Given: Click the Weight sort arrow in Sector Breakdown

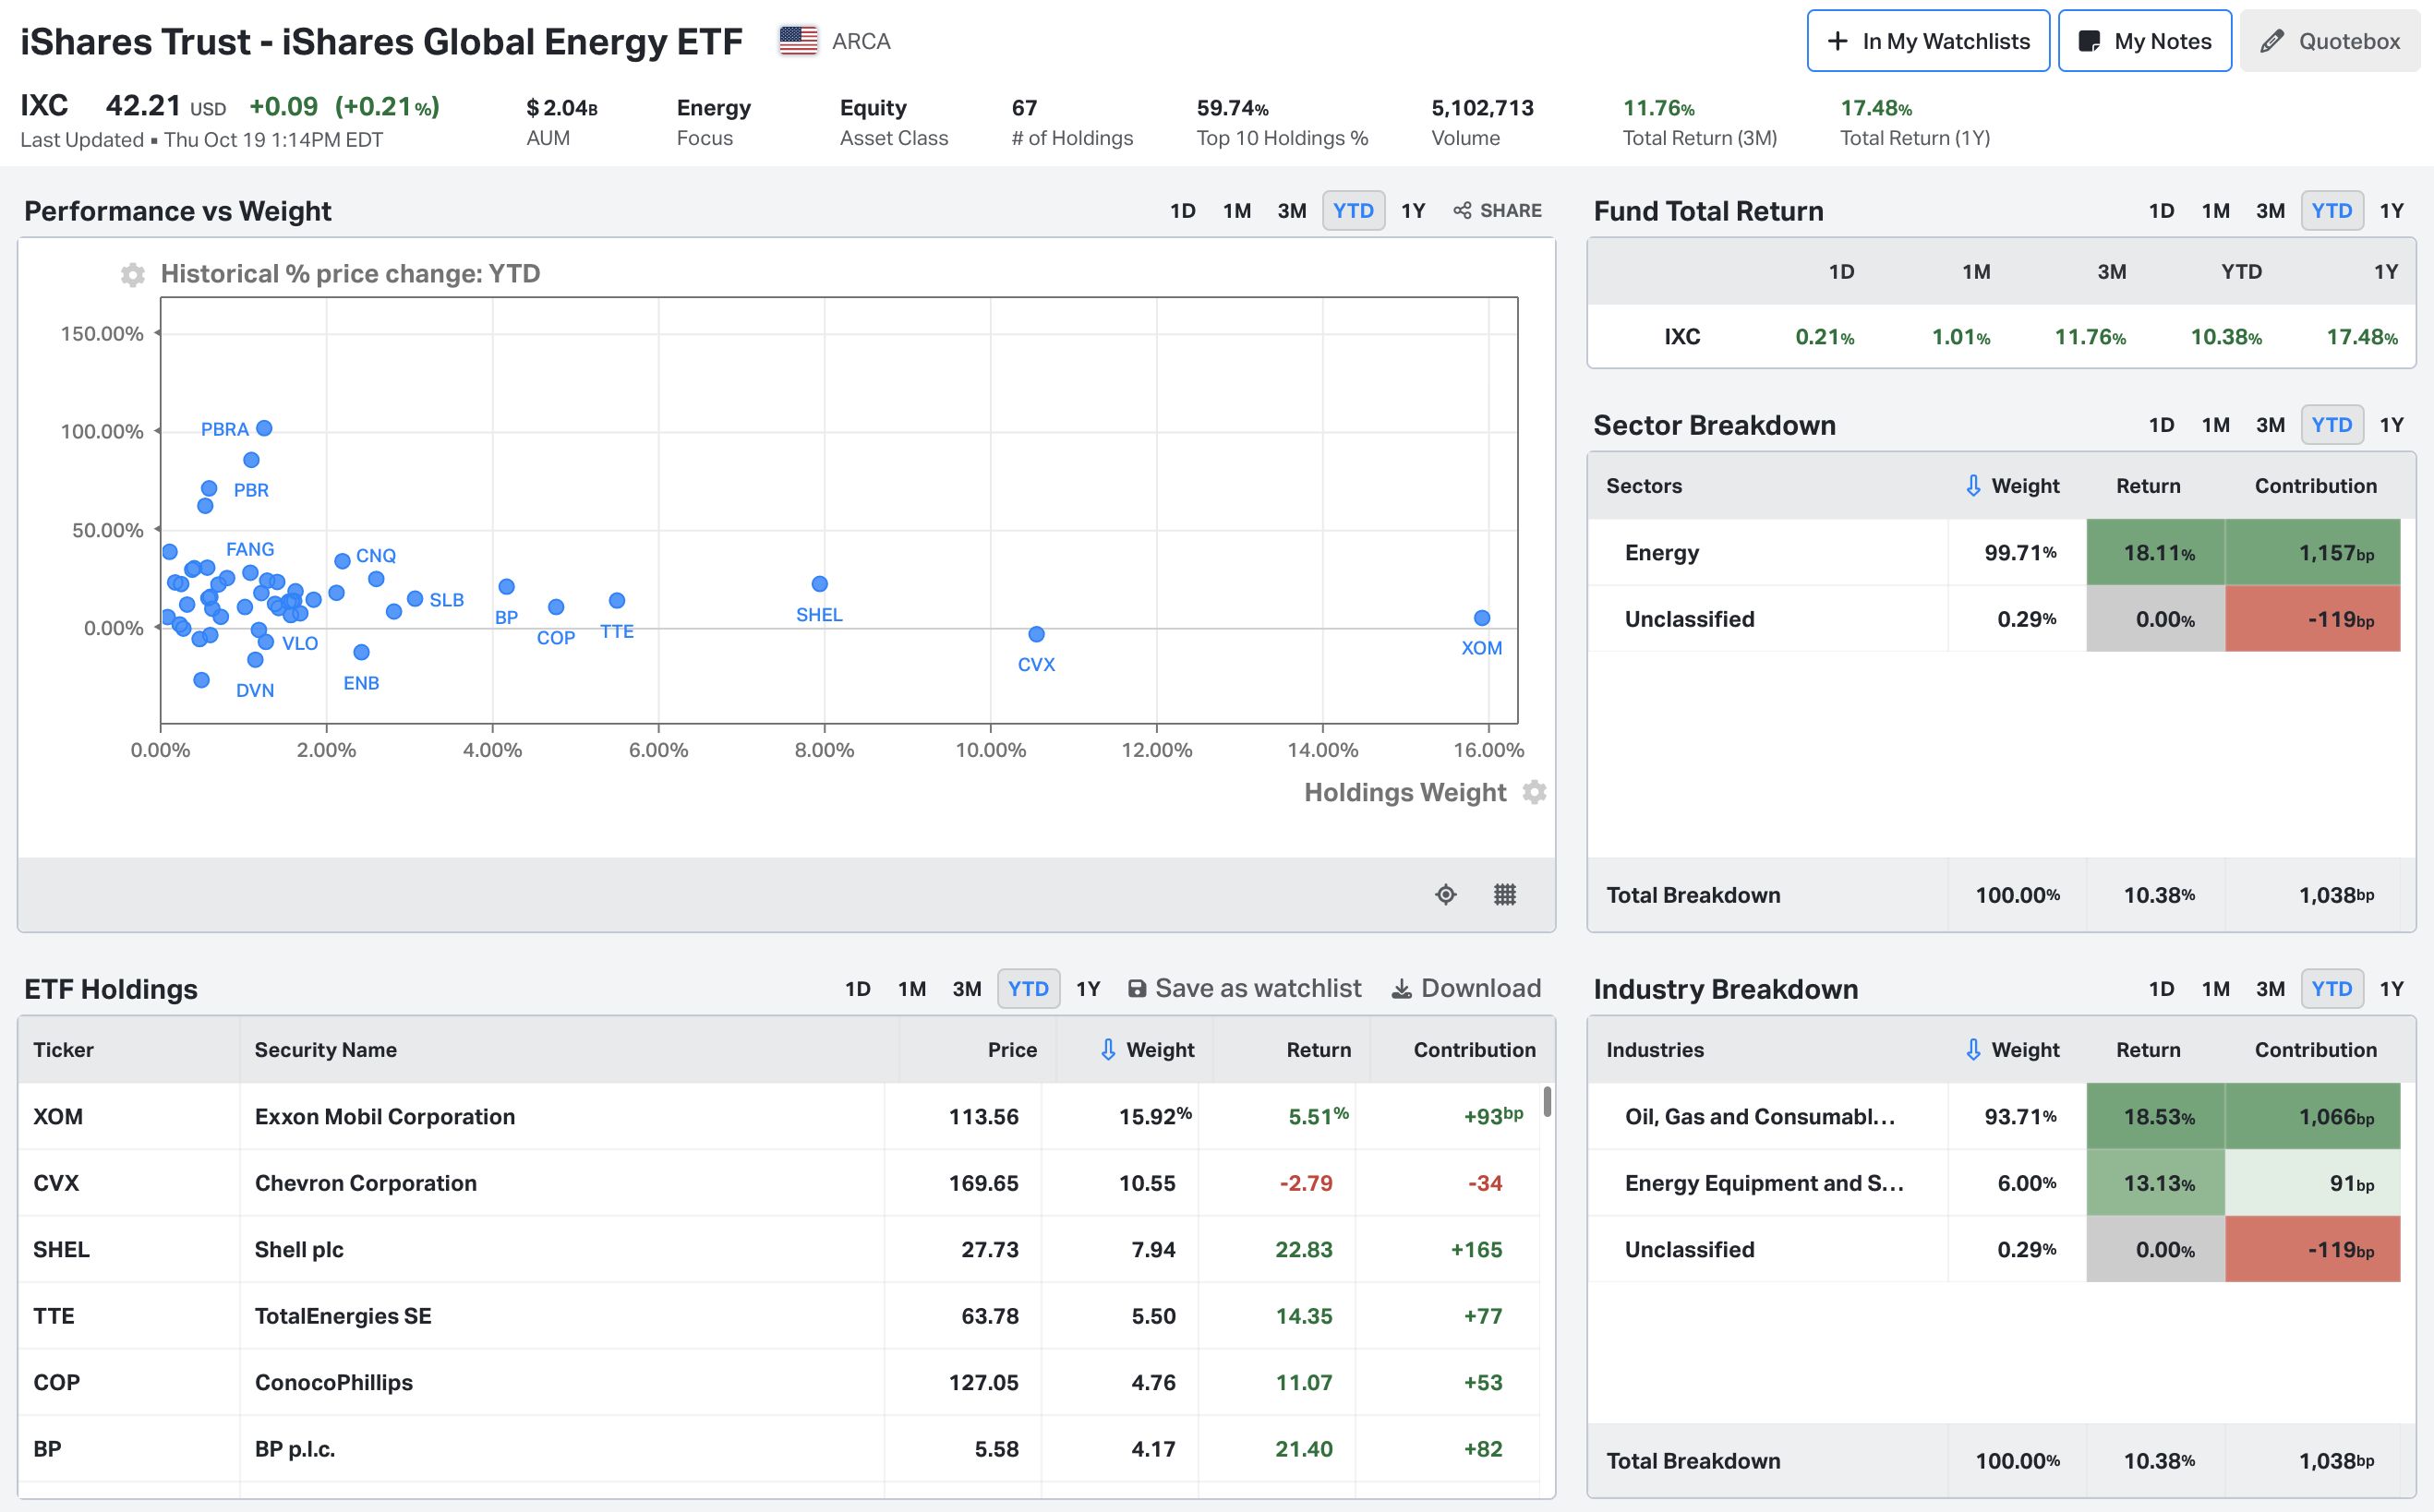Looking at the screenshot, I should [1973, 485].
